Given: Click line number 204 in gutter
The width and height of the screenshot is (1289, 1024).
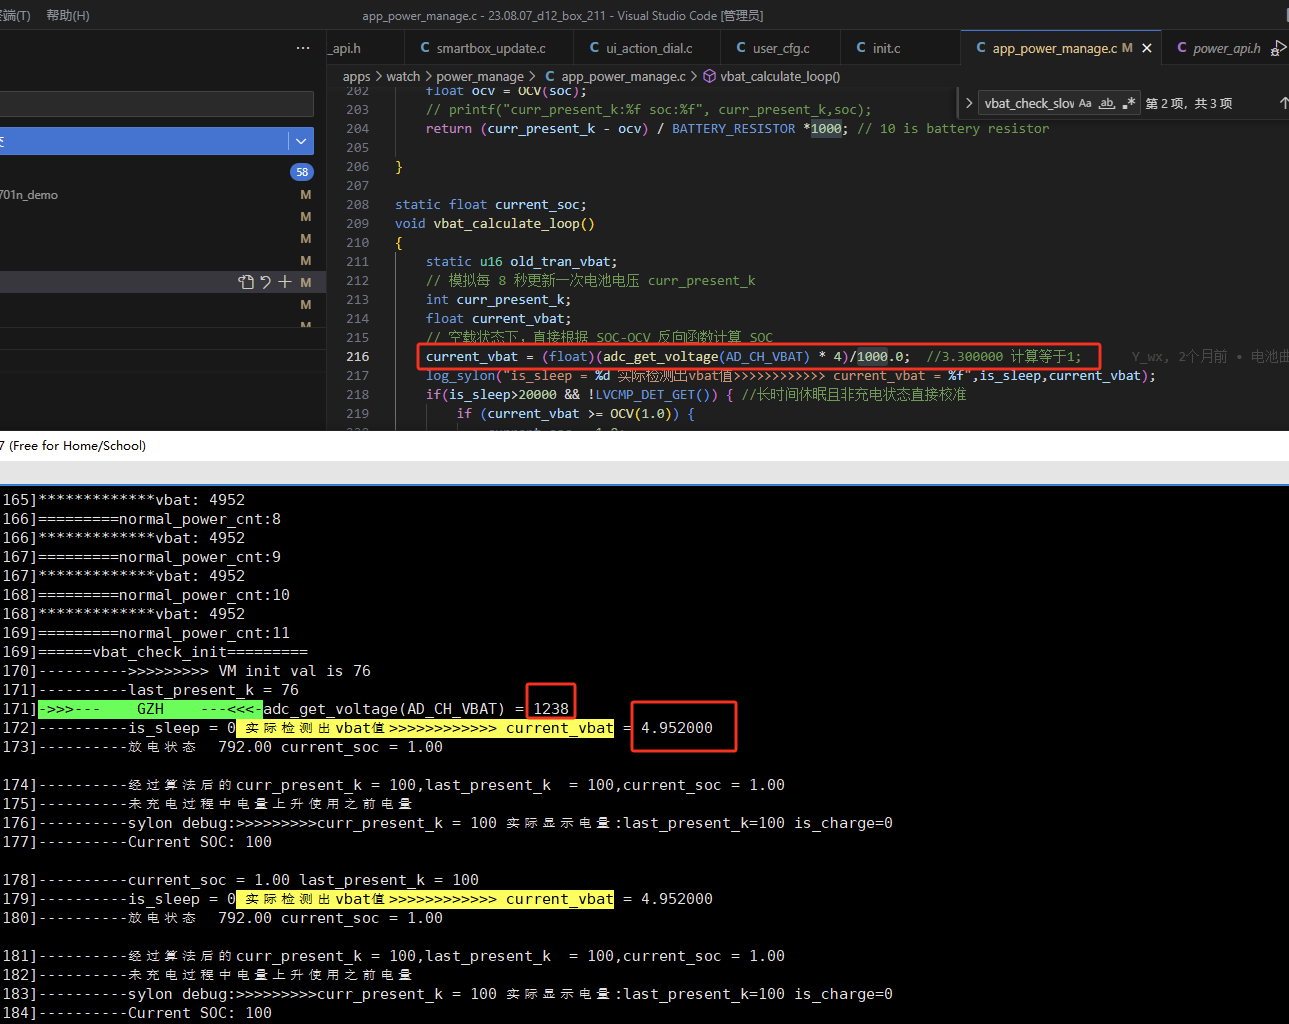Looking at the screenshot, I should [357, 129].
